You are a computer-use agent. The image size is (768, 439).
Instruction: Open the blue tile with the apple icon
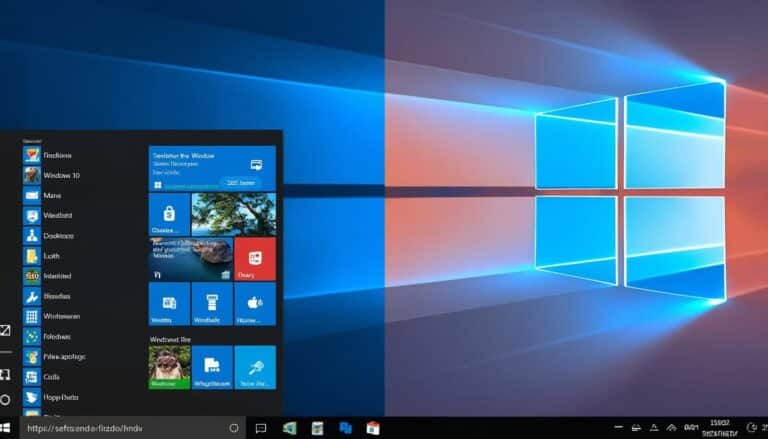click(255, 304)
